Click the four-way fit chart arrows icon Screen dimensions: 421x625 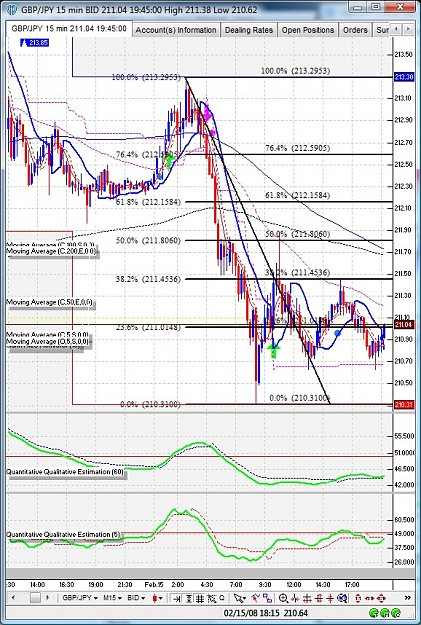381,598
